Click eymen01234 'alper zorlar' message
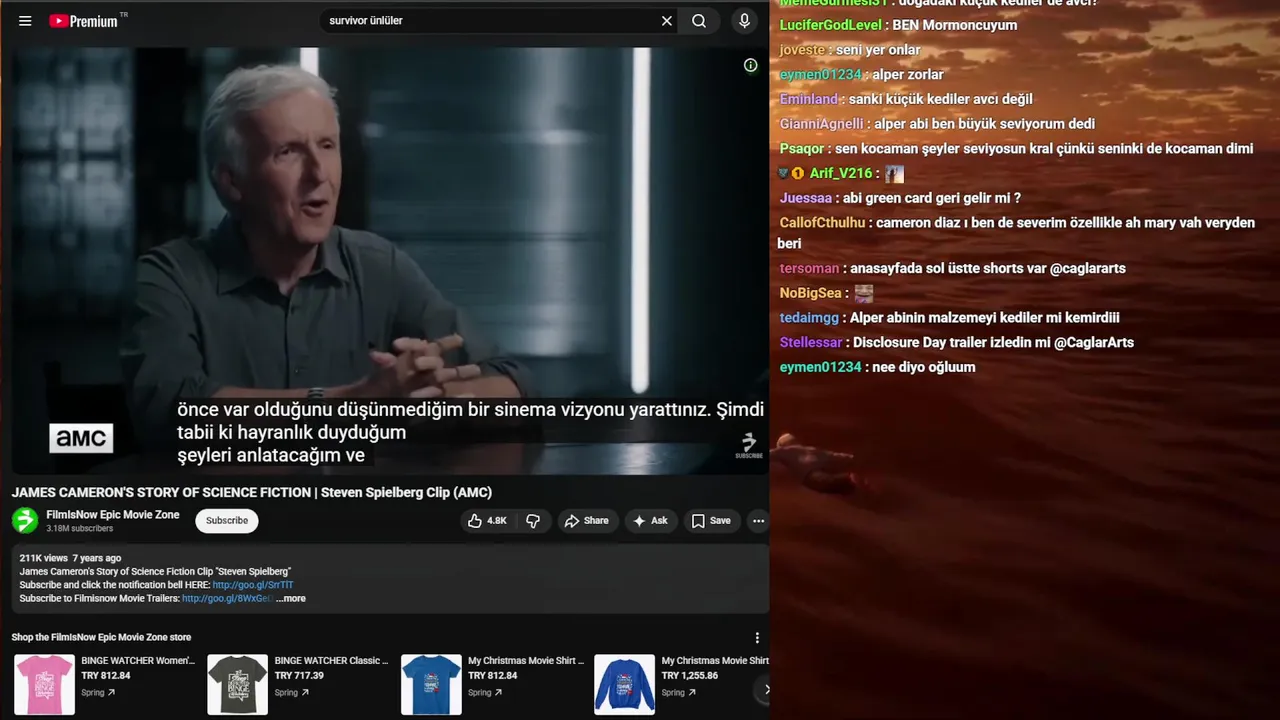The image size is (1280, 720). [908, 75]
